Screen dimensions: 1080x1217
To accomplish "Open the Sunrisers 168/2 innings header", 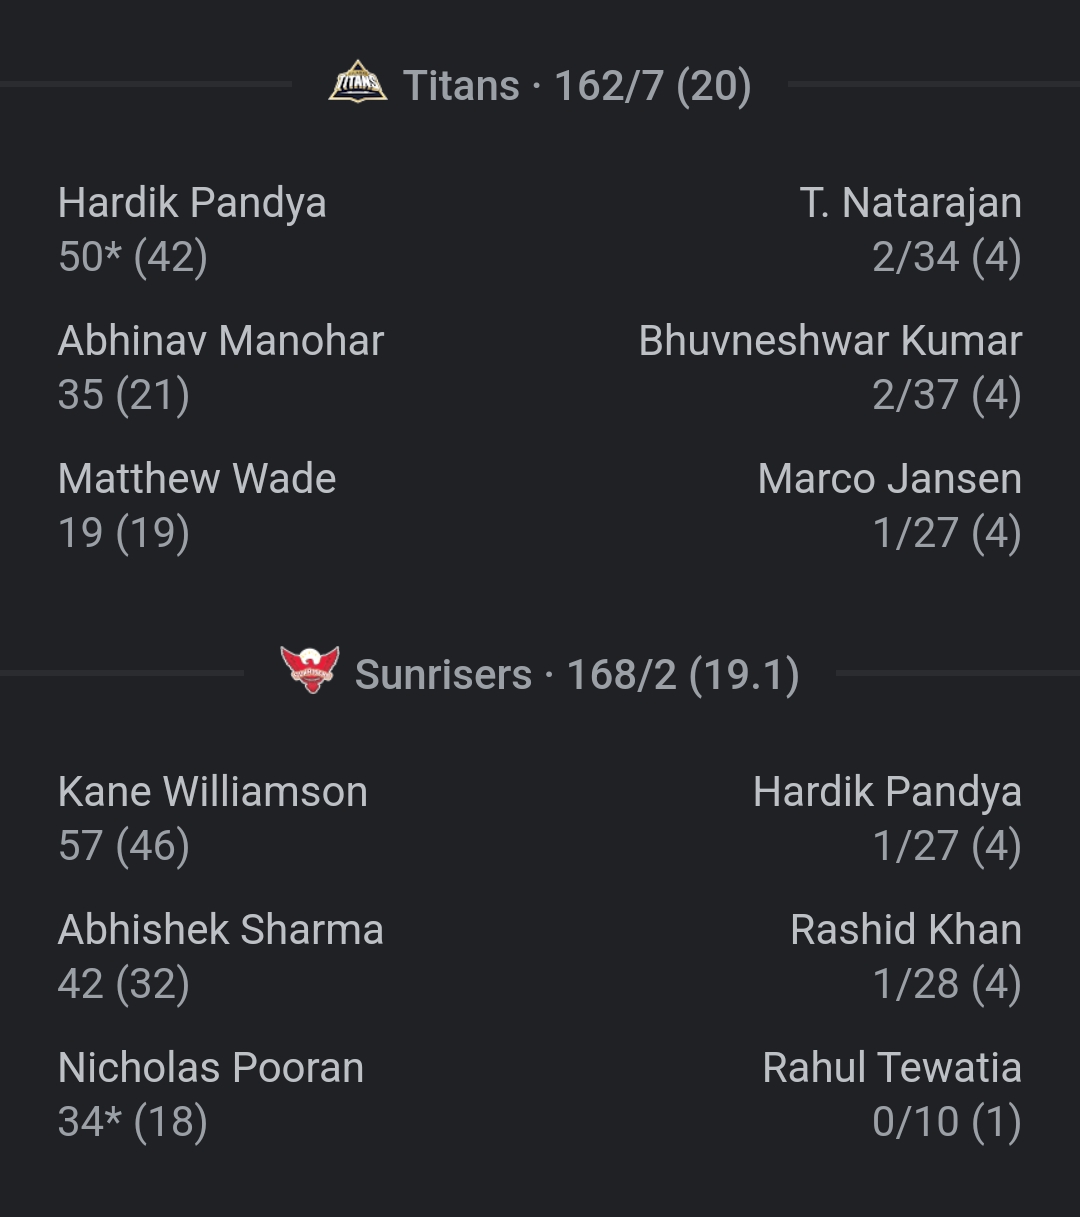I will click(x=576, y=675).
